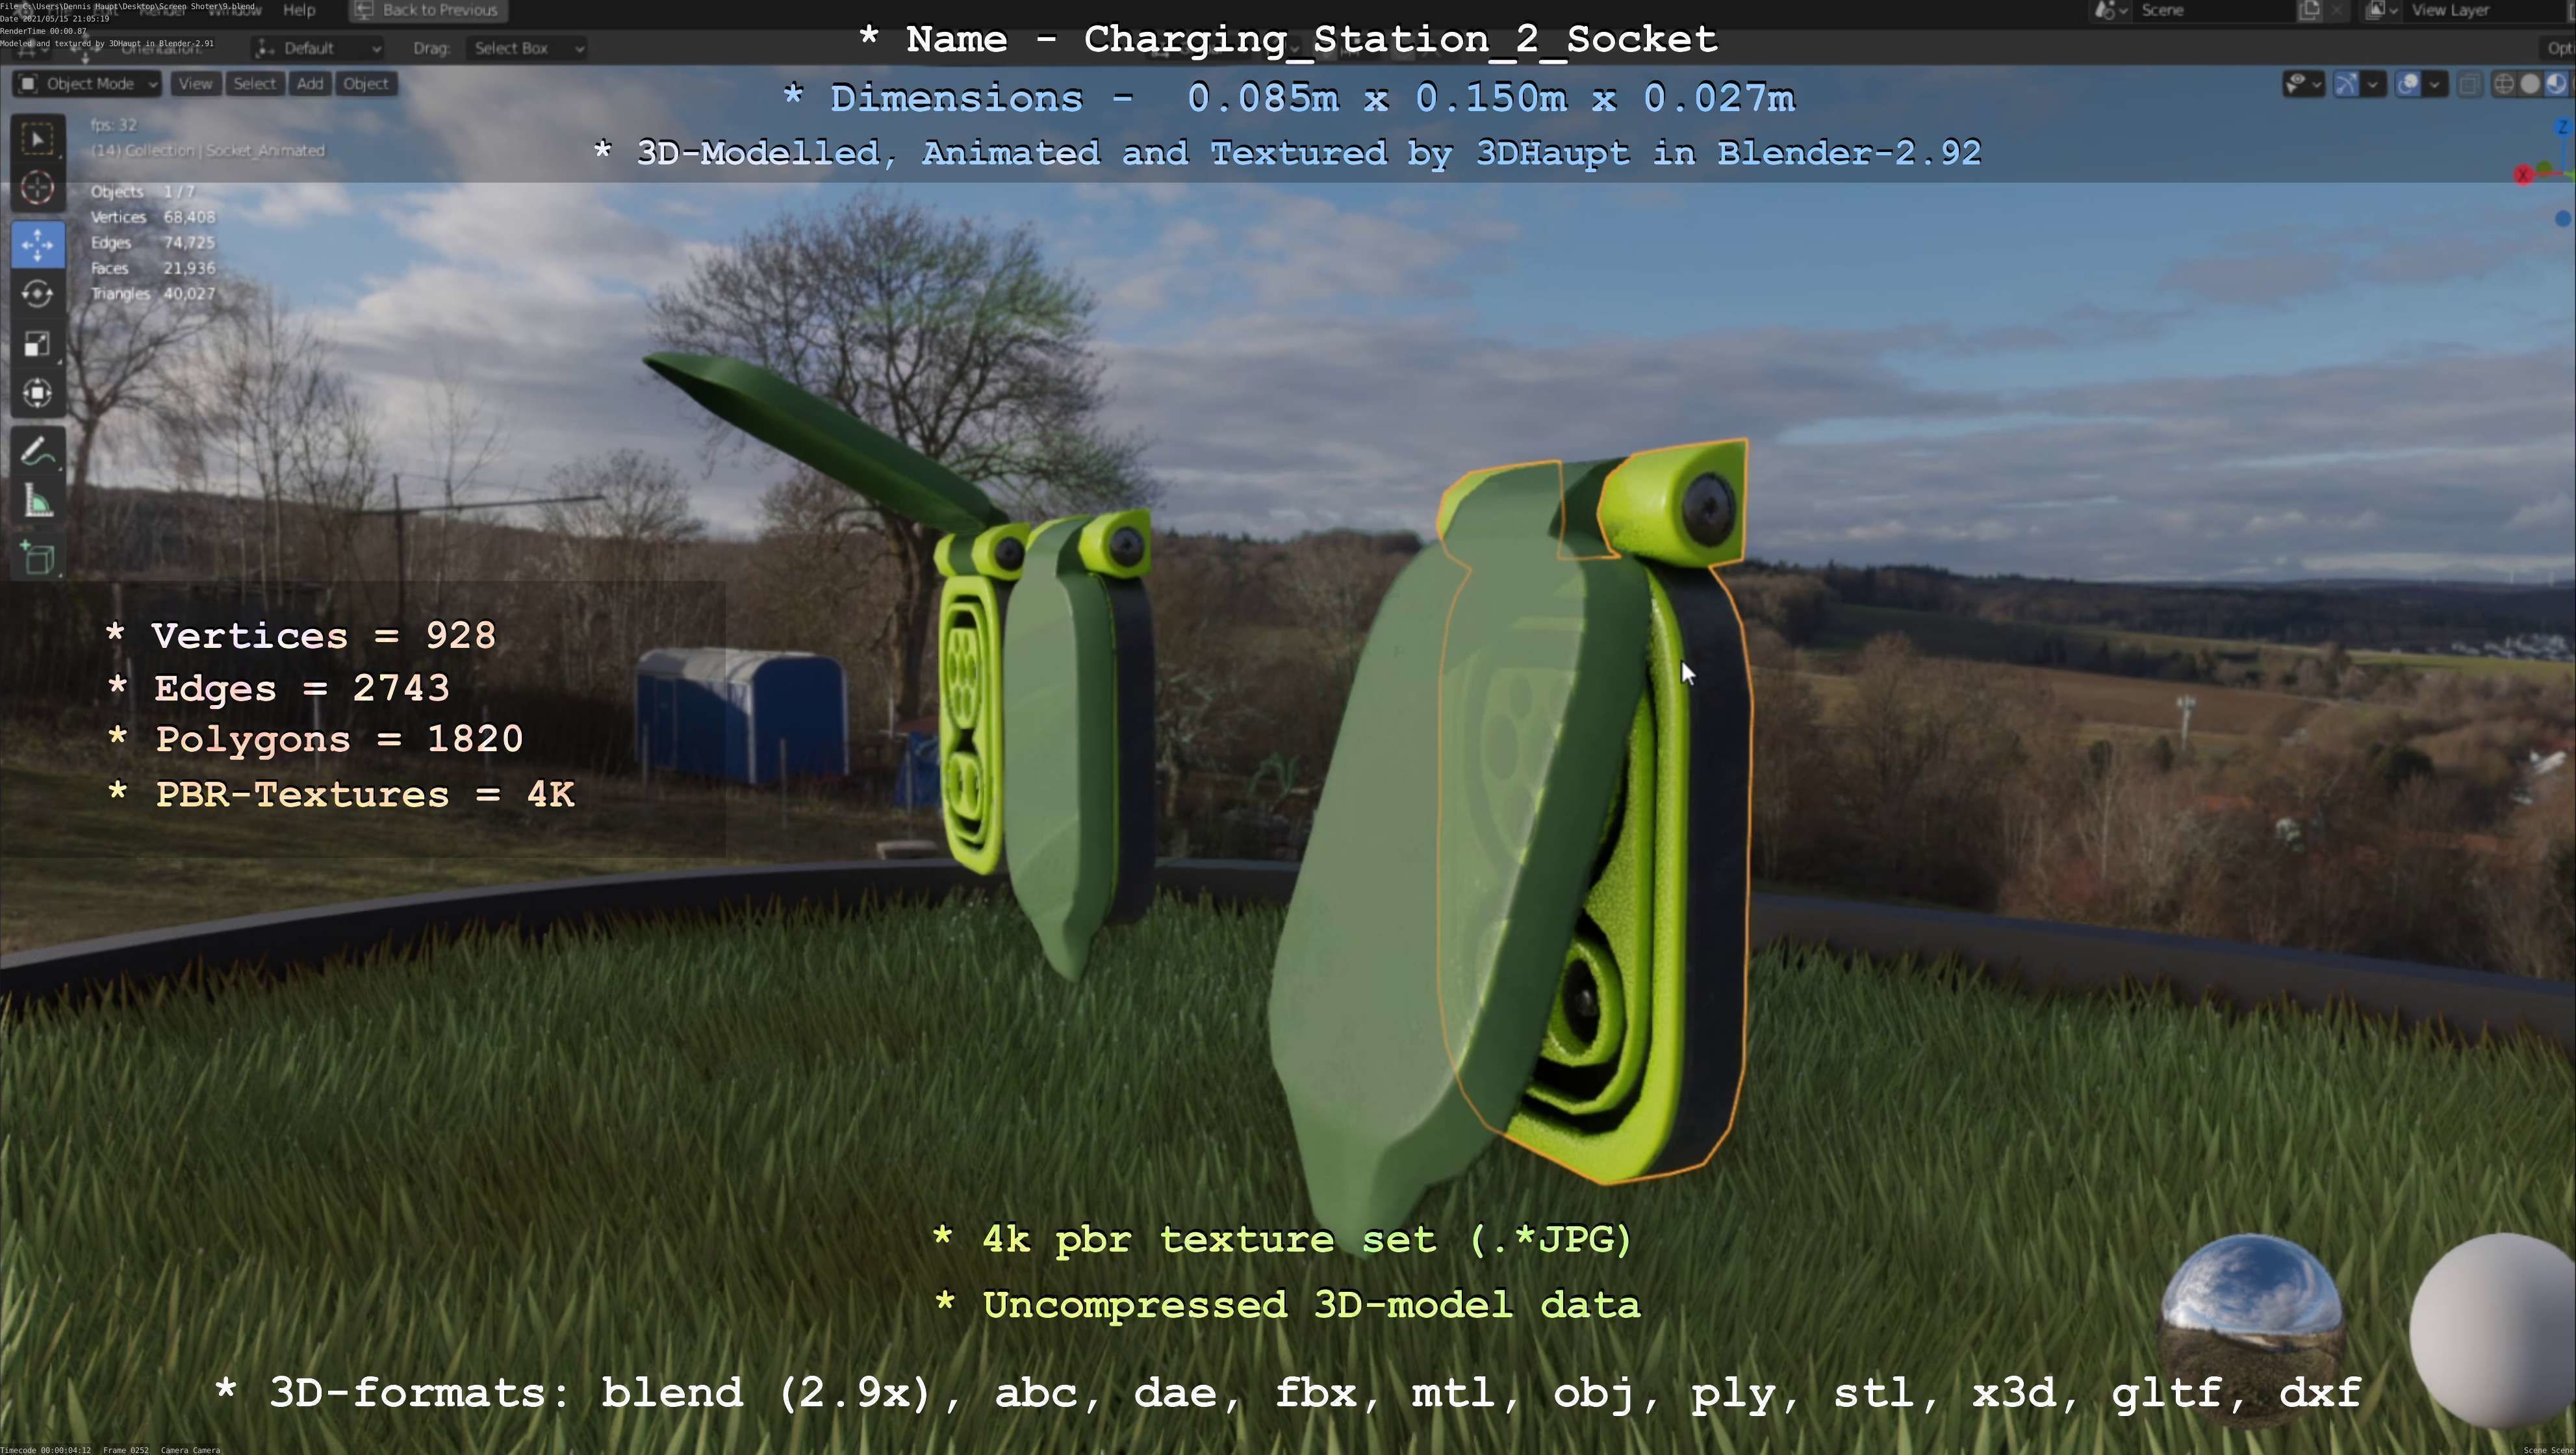2576x1455 pixels.
Task: Toggle the Show Gizmo button
Action: coord(2346,84)
